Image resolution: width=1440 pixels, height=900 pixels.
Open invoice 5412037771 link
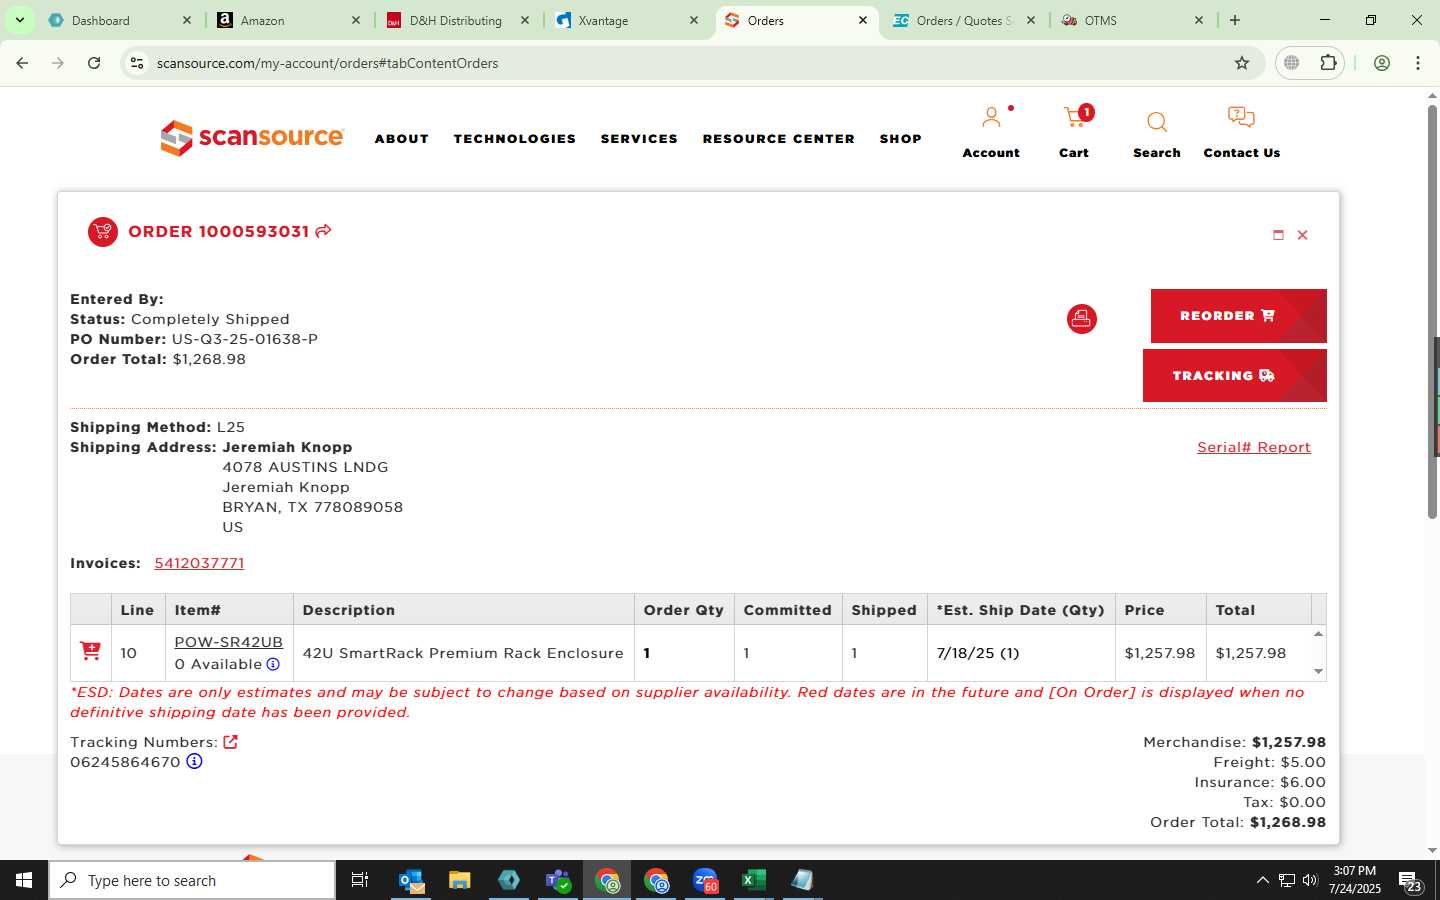[199, 563]
